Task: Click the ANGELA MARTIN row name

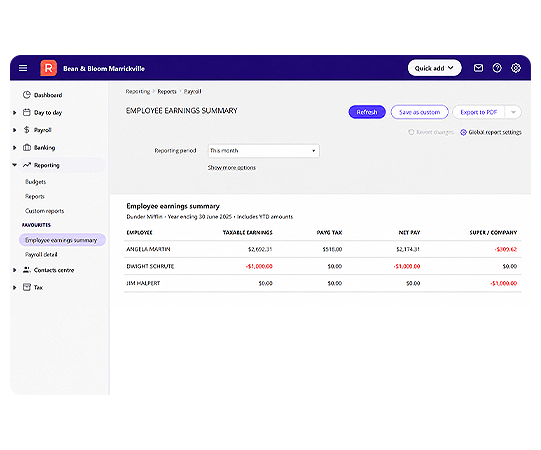Action: click(148, 249)
